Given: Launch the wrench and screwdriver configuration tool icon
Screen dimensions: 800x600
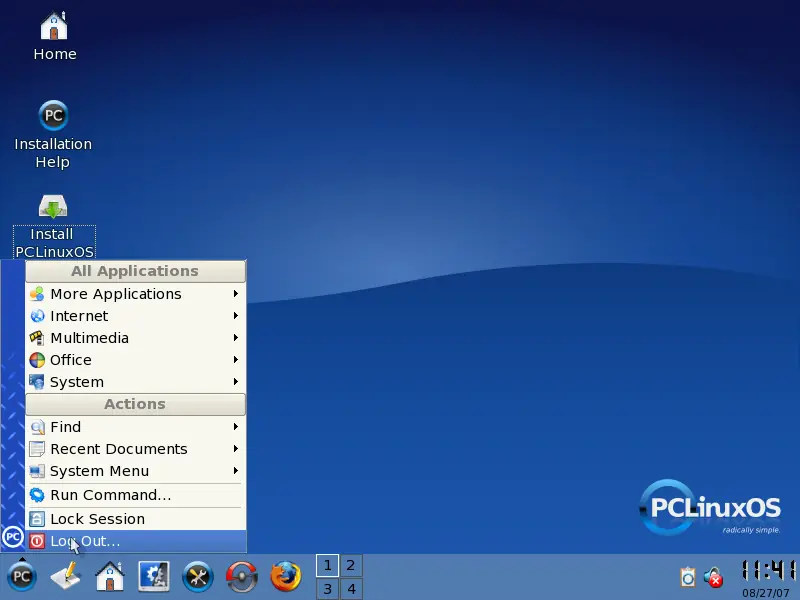Looking at the screenshot, I should tap(198, 577).
